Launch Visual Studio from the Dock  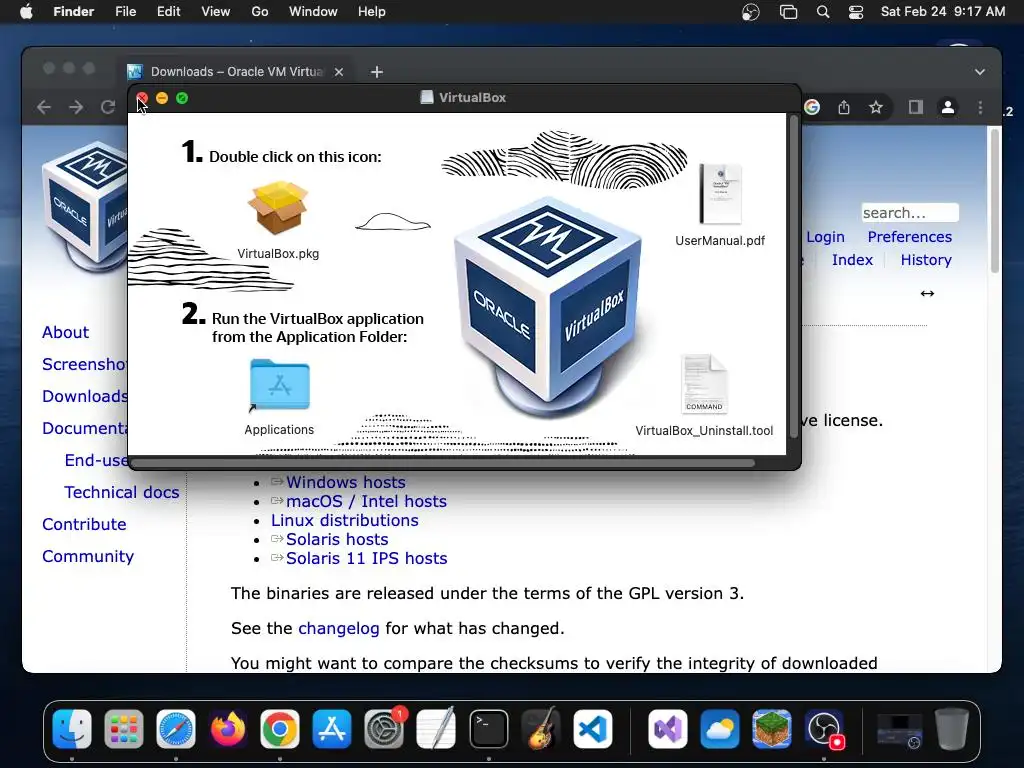[x=667, y=728]
